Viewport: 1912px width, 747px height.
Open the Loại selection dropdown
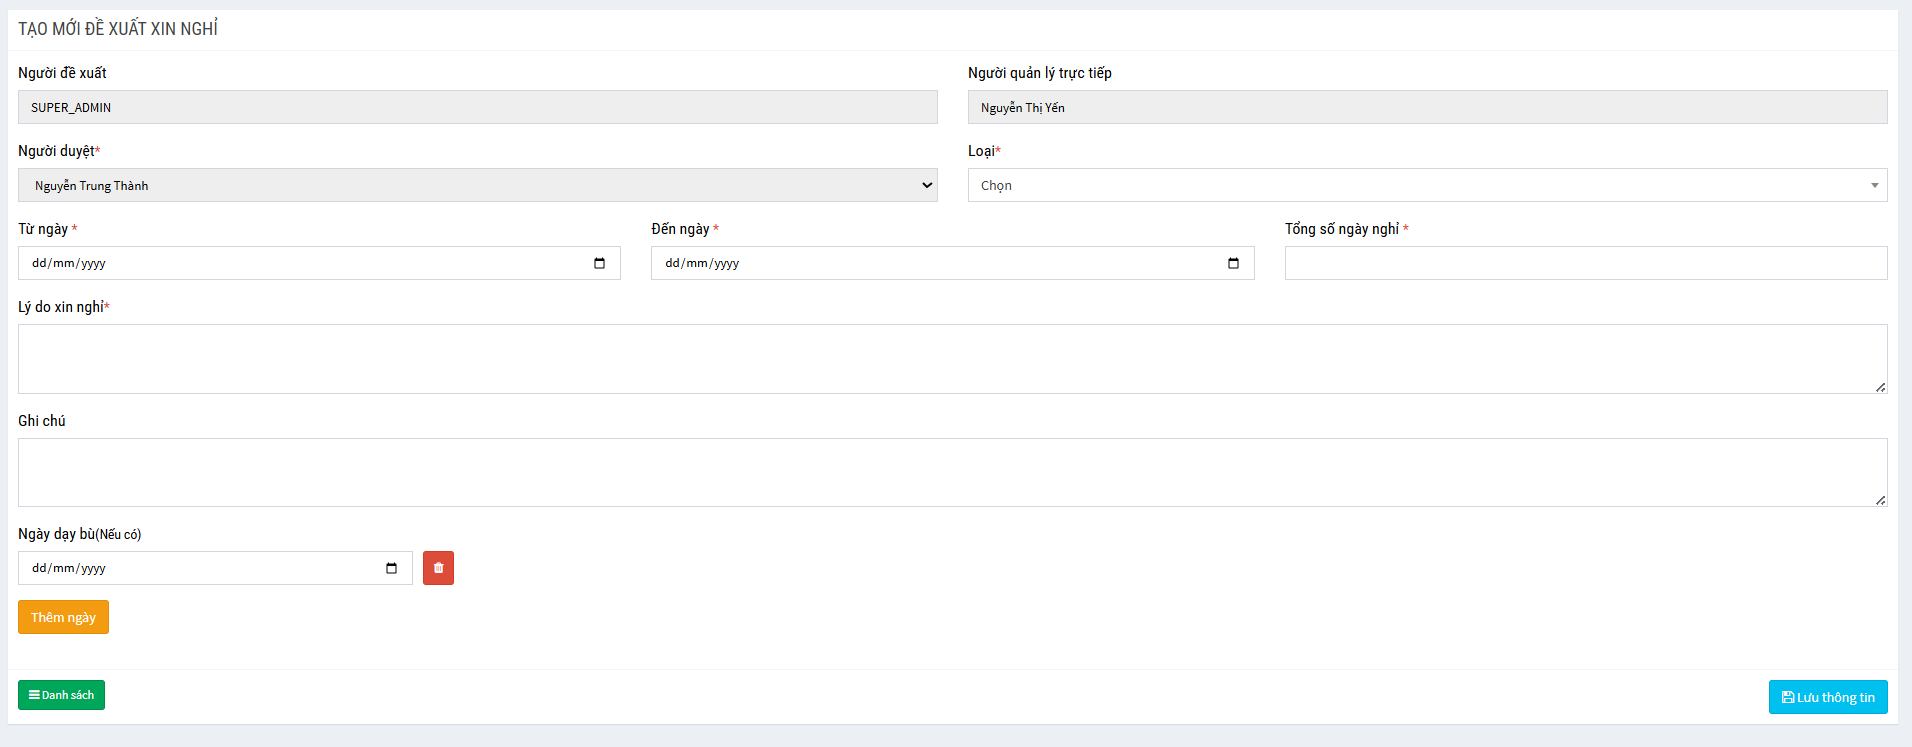pyautogui.click(x=1426, y=185)
